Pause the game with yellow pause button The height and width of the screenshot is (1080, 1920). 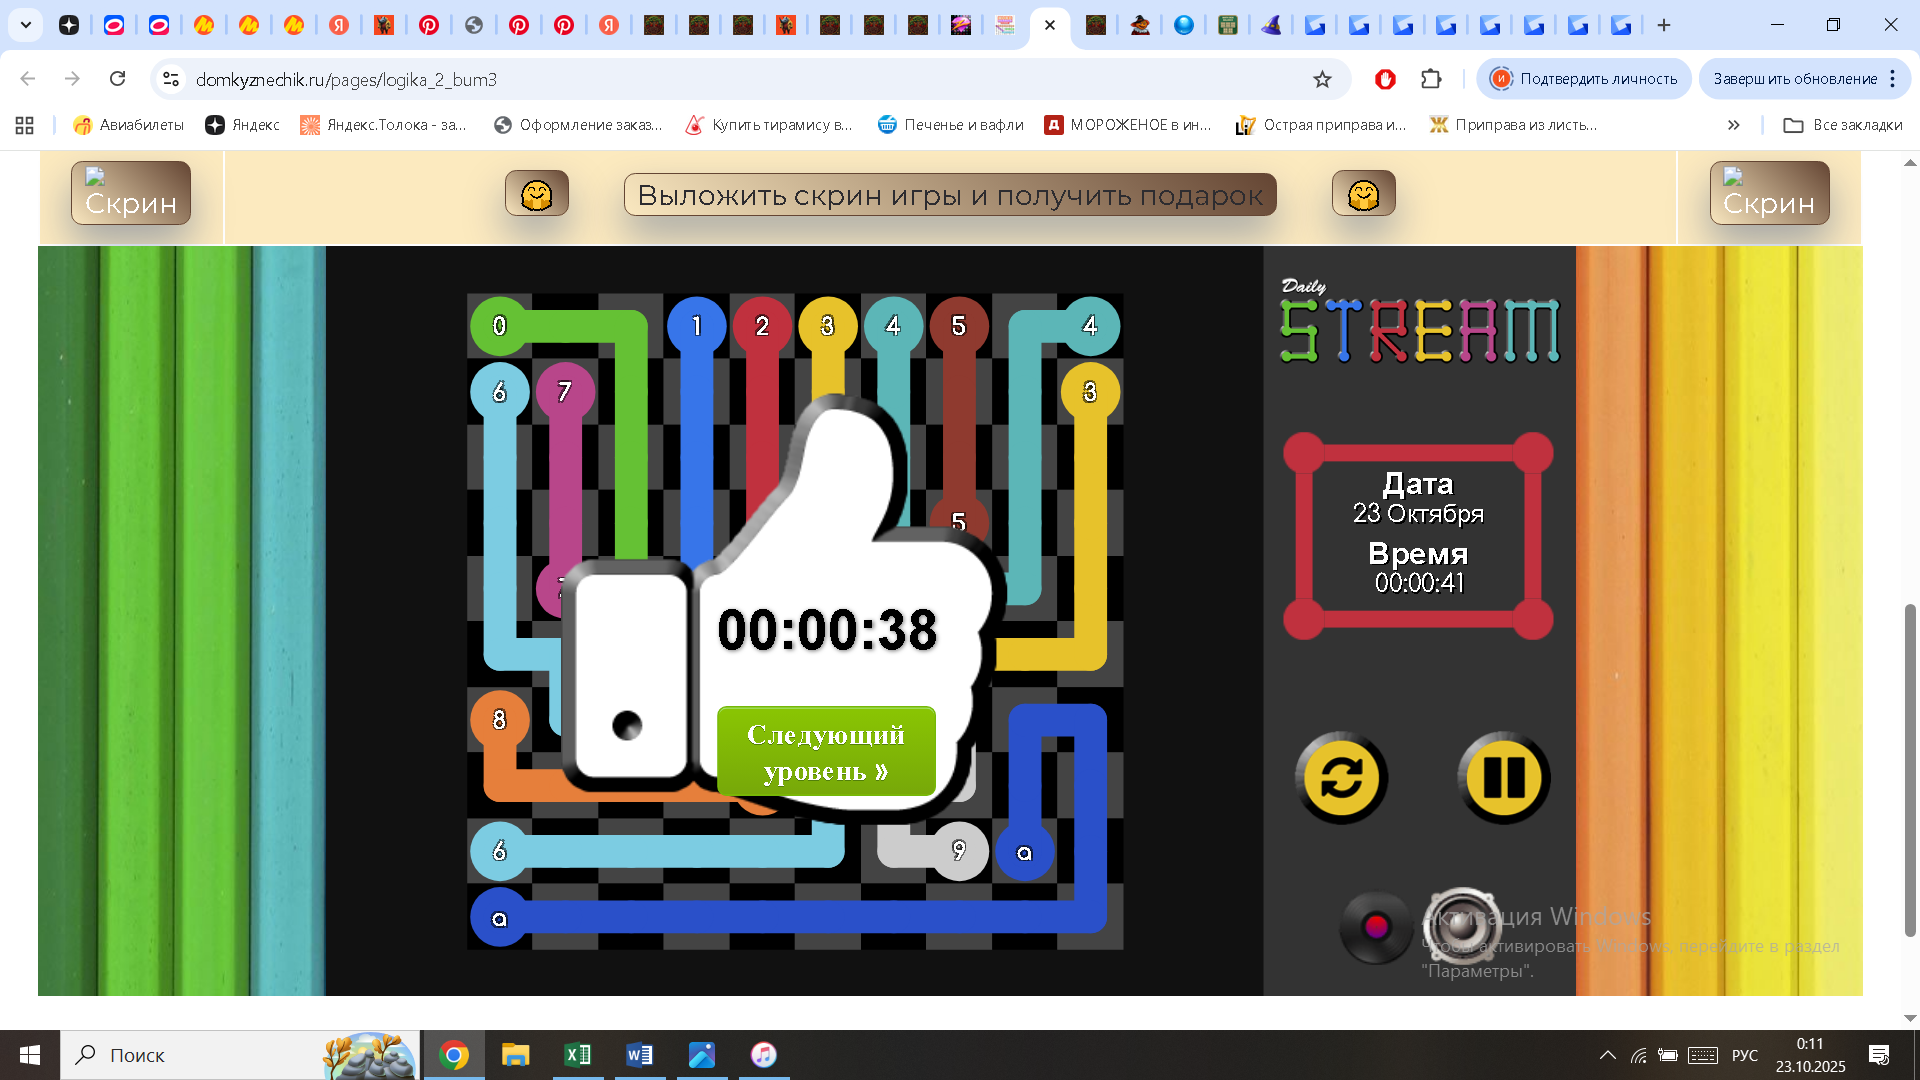(1502, 778)
